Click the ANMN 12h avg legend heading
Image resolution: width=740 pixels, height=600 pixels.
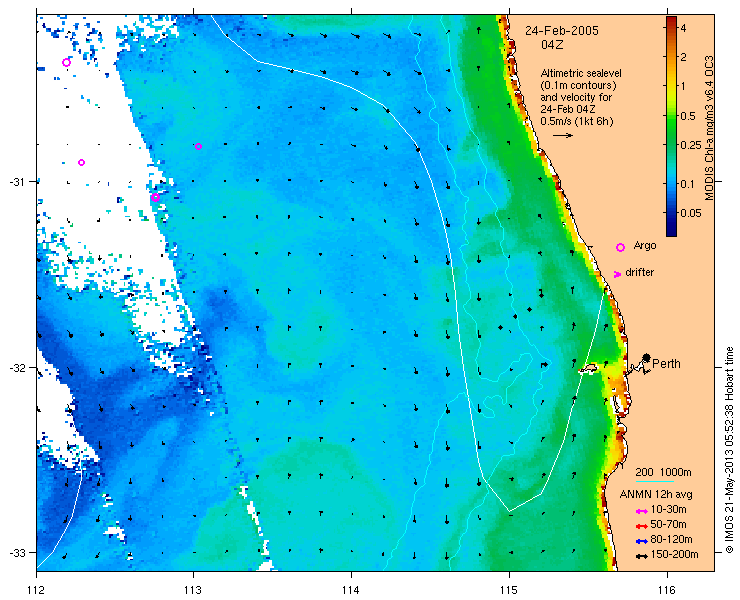656,495
